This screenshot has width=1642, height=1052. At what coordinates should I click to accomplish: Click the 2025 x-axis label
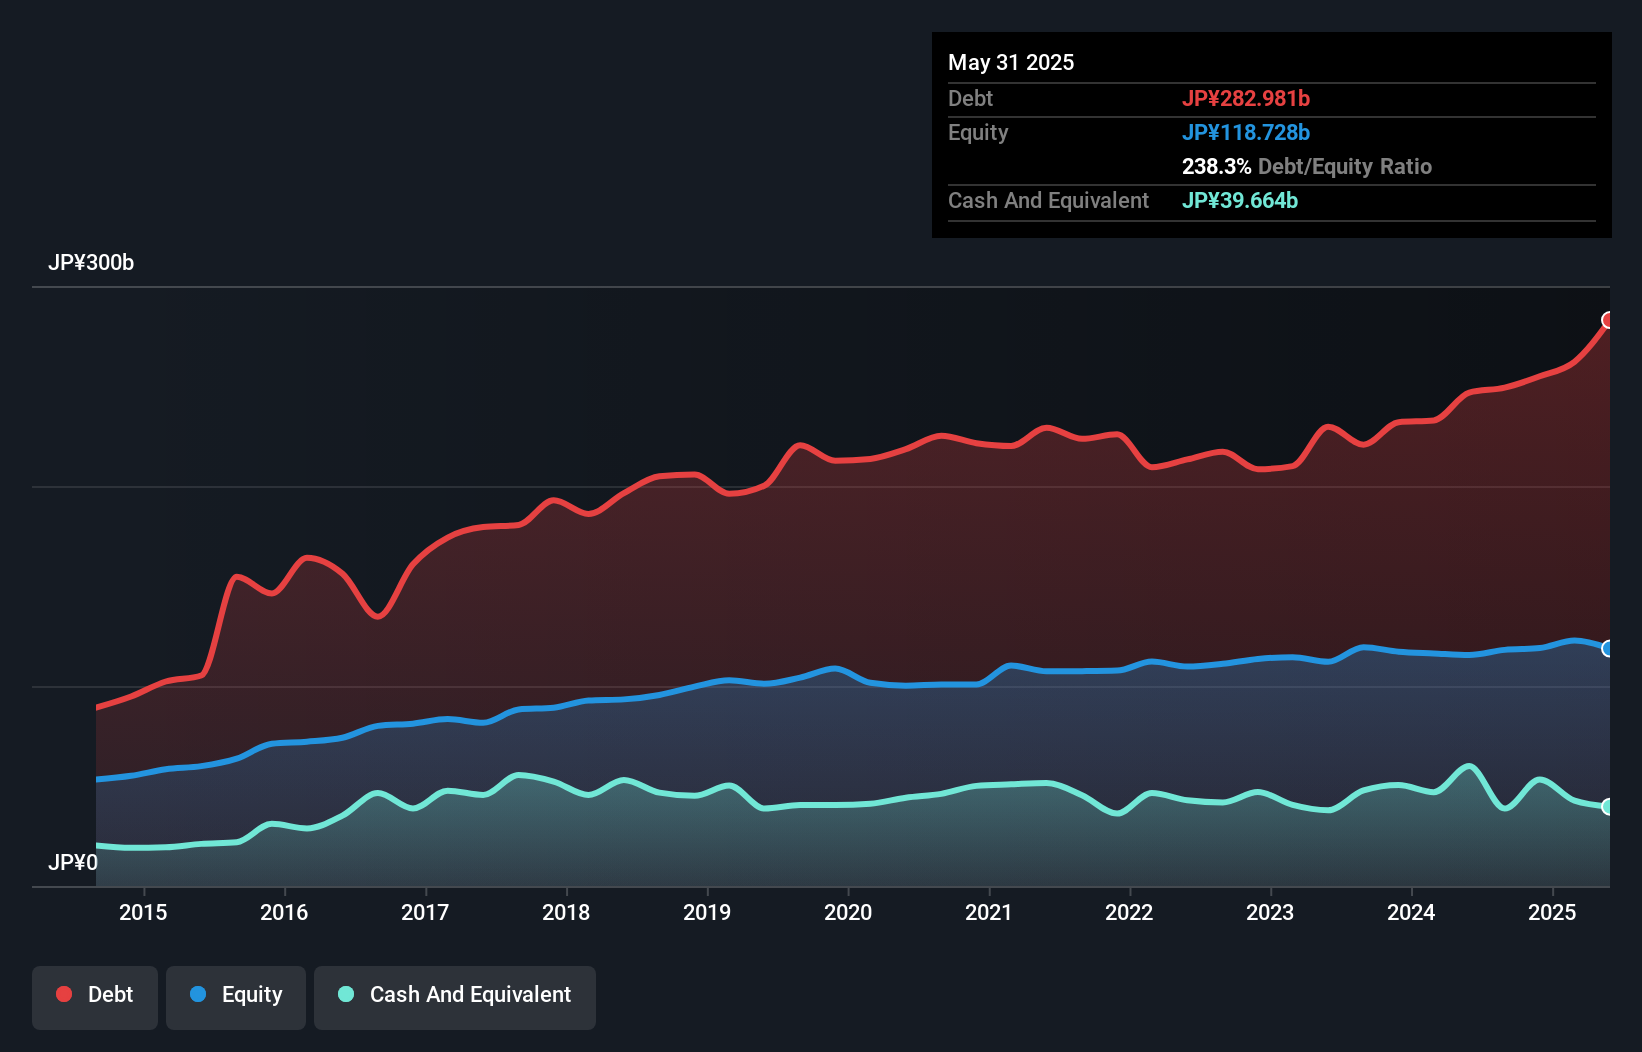pyautogui.click(x=1552, y=912)
